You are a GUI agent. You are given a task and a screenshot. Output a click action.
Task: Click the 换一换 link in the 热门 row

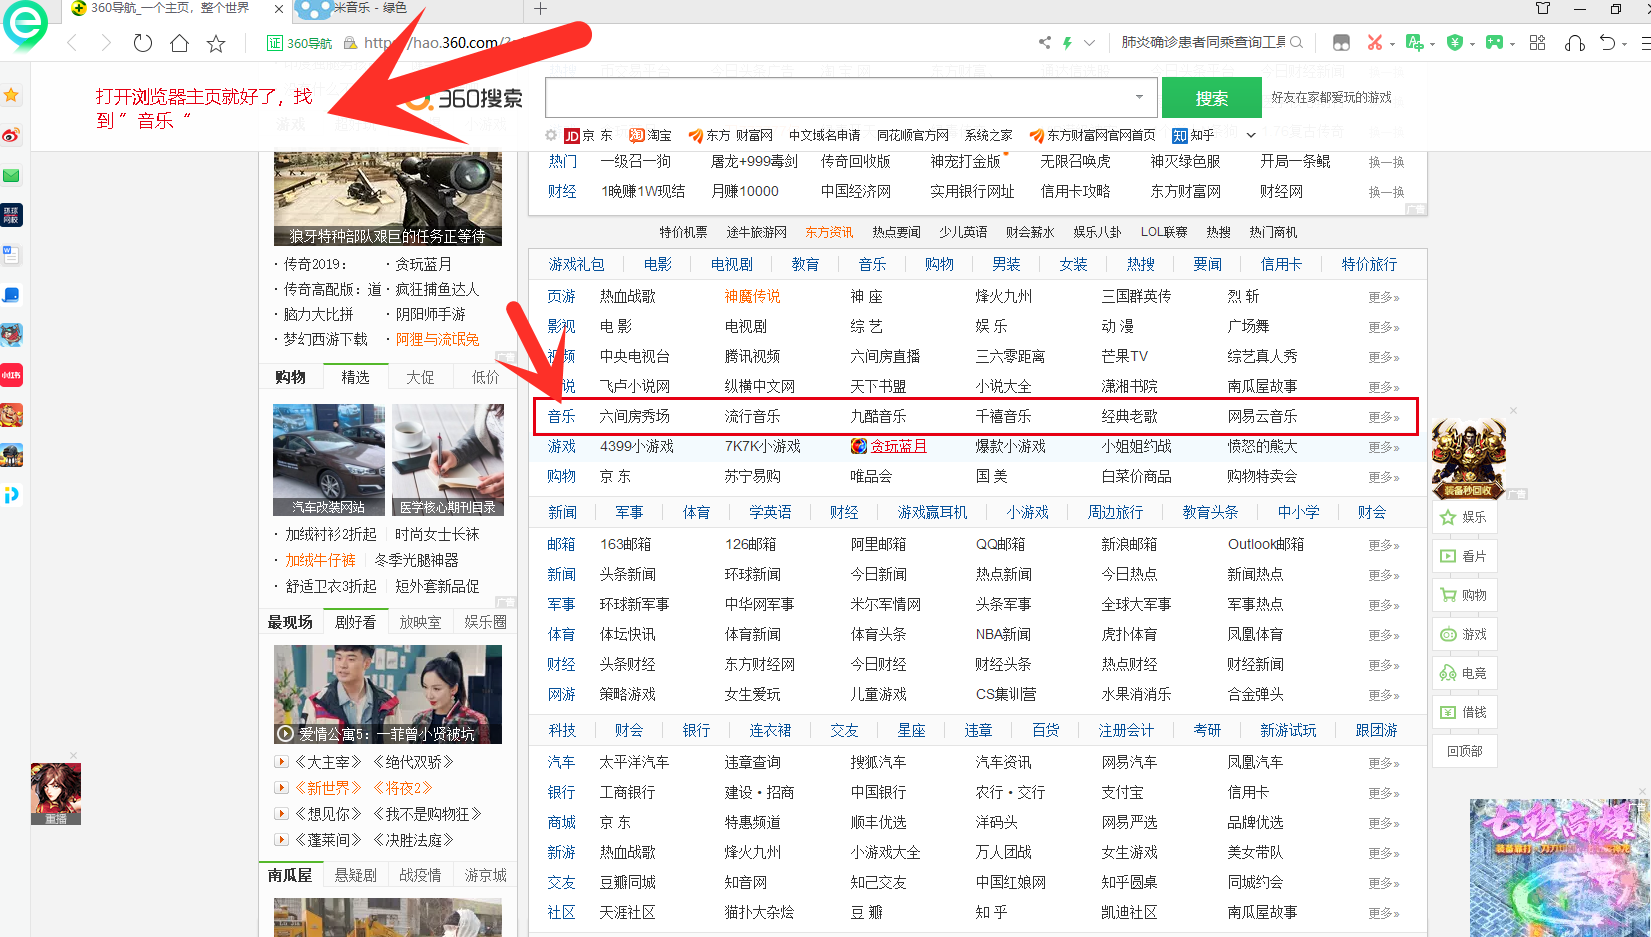coord(1386,162)
